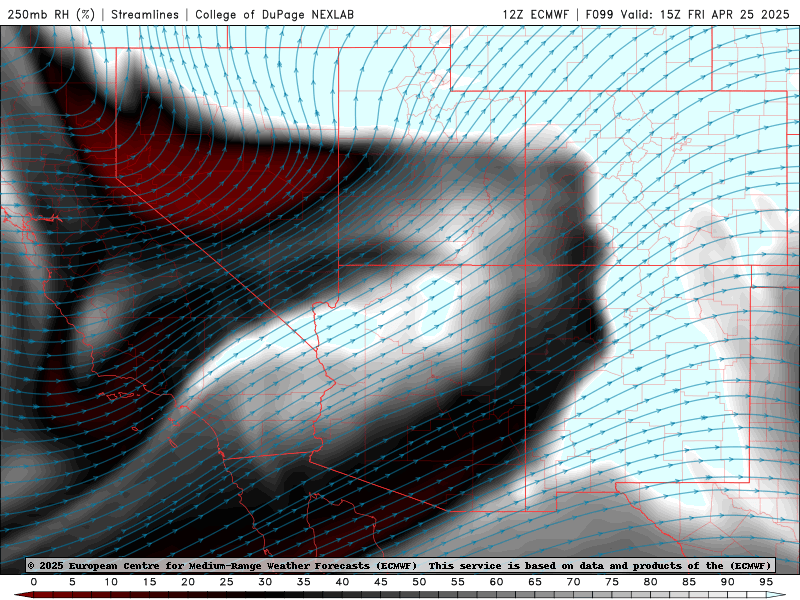Click the "35" color scale label
Image resolution: width=800 pixels, height=600 pixels.
click(x=304, y=582)
